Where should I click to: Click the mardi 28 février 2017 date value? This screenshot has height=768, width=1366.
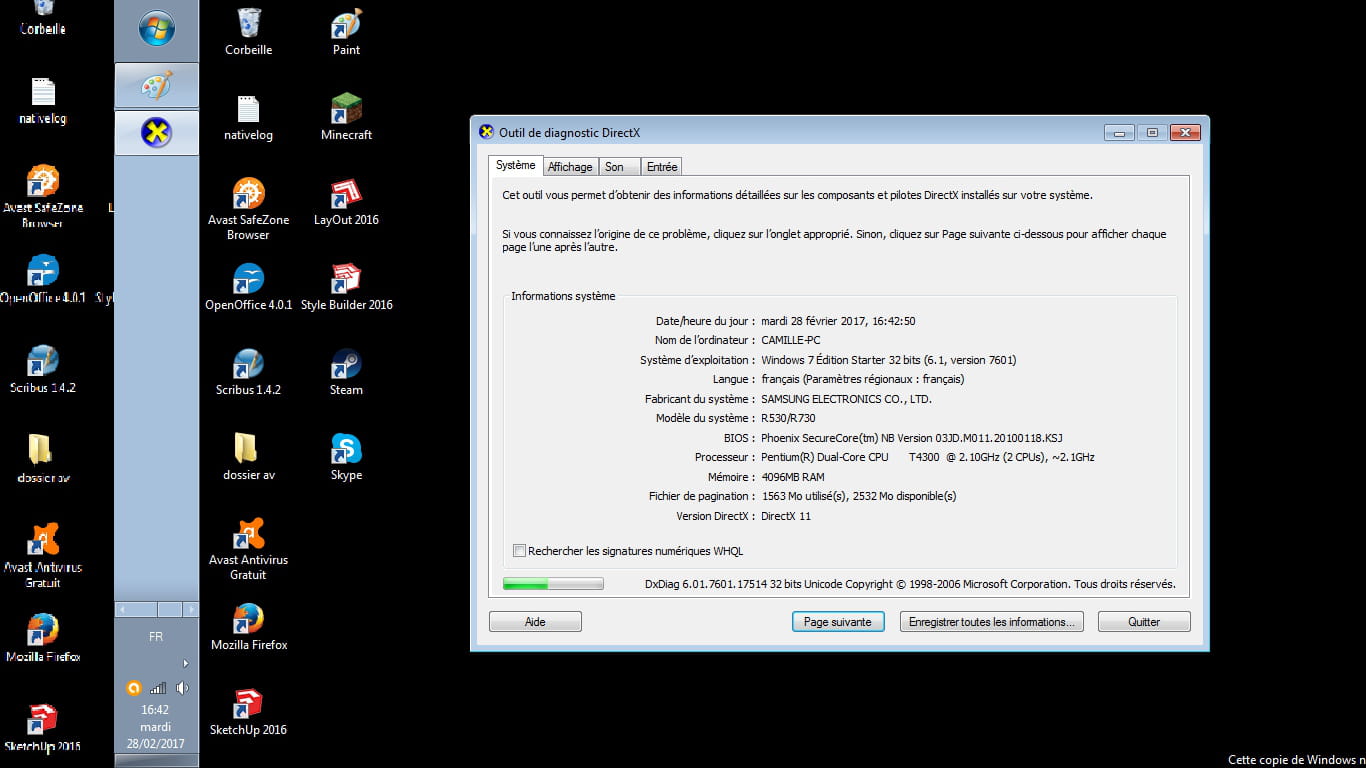pos(838,321)
